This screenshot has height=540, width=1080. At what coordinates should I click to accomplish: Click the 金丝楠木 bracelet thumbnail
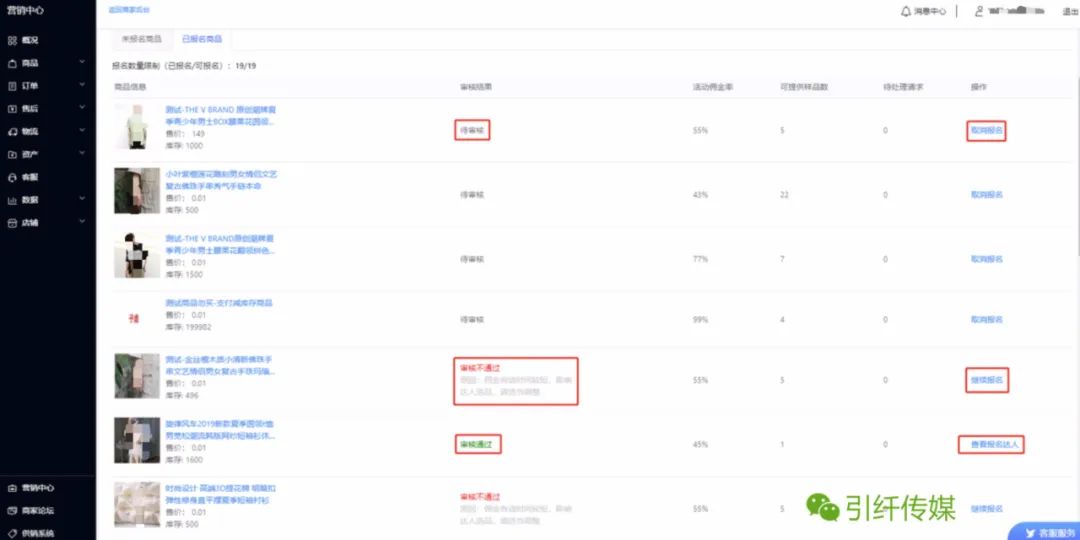[137, 376]
